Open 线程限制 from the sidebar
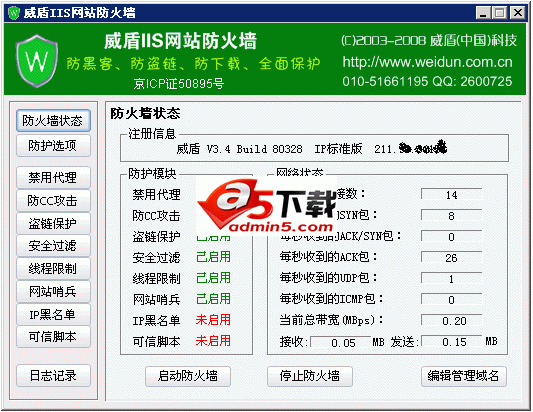The image size is (533, 412). pos(53,268)
